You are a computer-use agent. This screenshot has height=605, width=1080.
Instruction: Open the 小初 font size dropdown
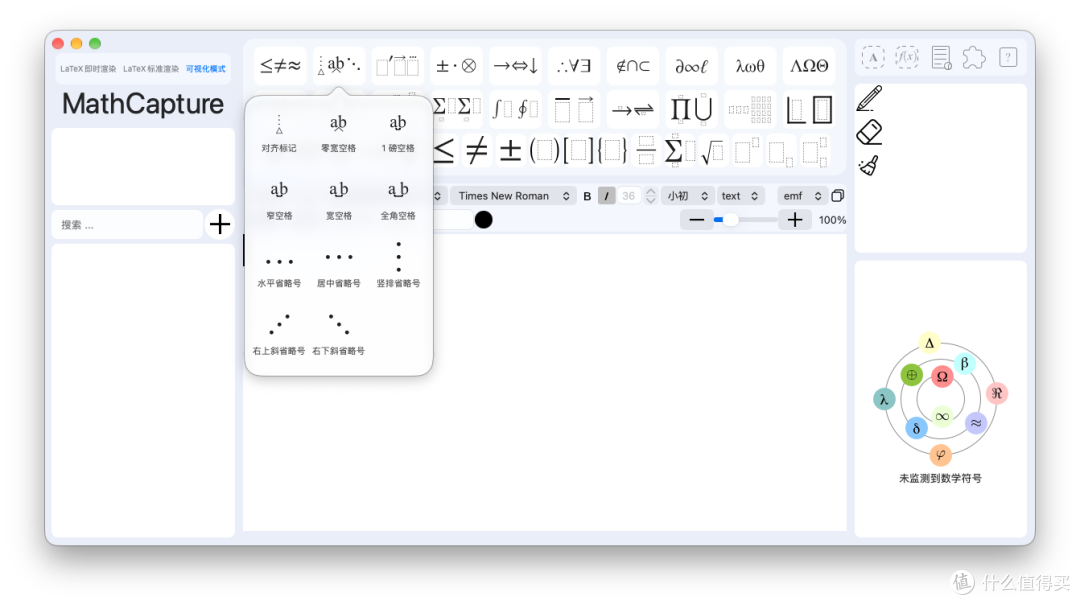[687, 196]
